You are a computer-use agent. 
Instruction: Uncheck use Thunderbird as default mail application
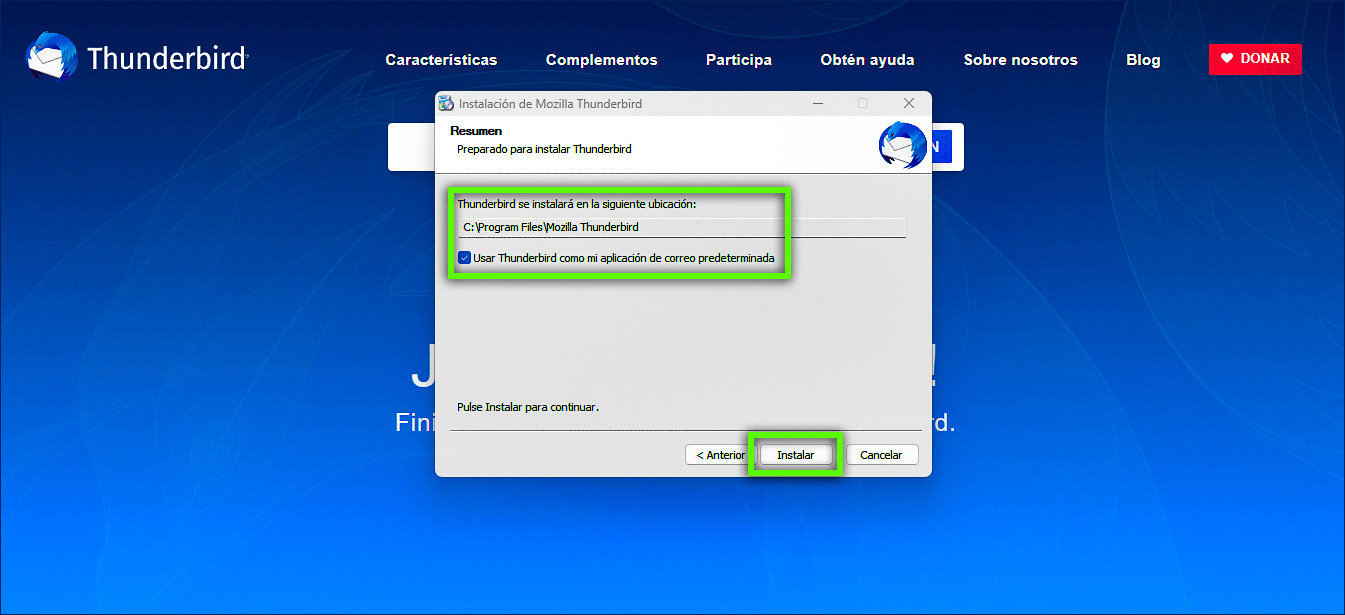tap(465, 258)
